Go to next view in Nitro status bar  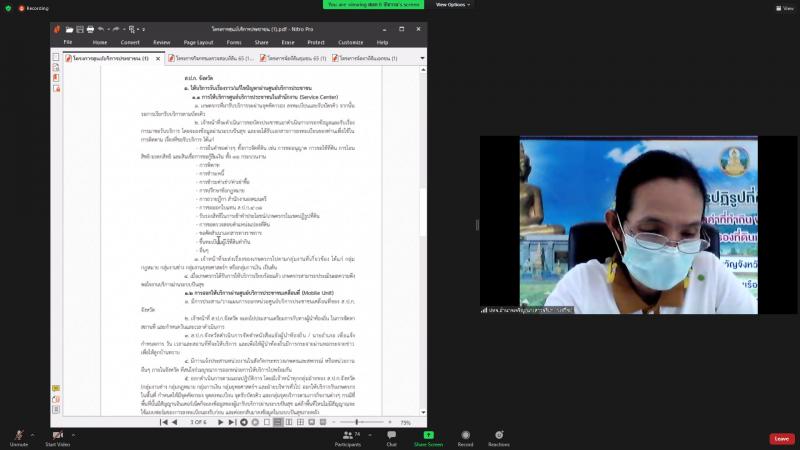(x=255, y=422)
